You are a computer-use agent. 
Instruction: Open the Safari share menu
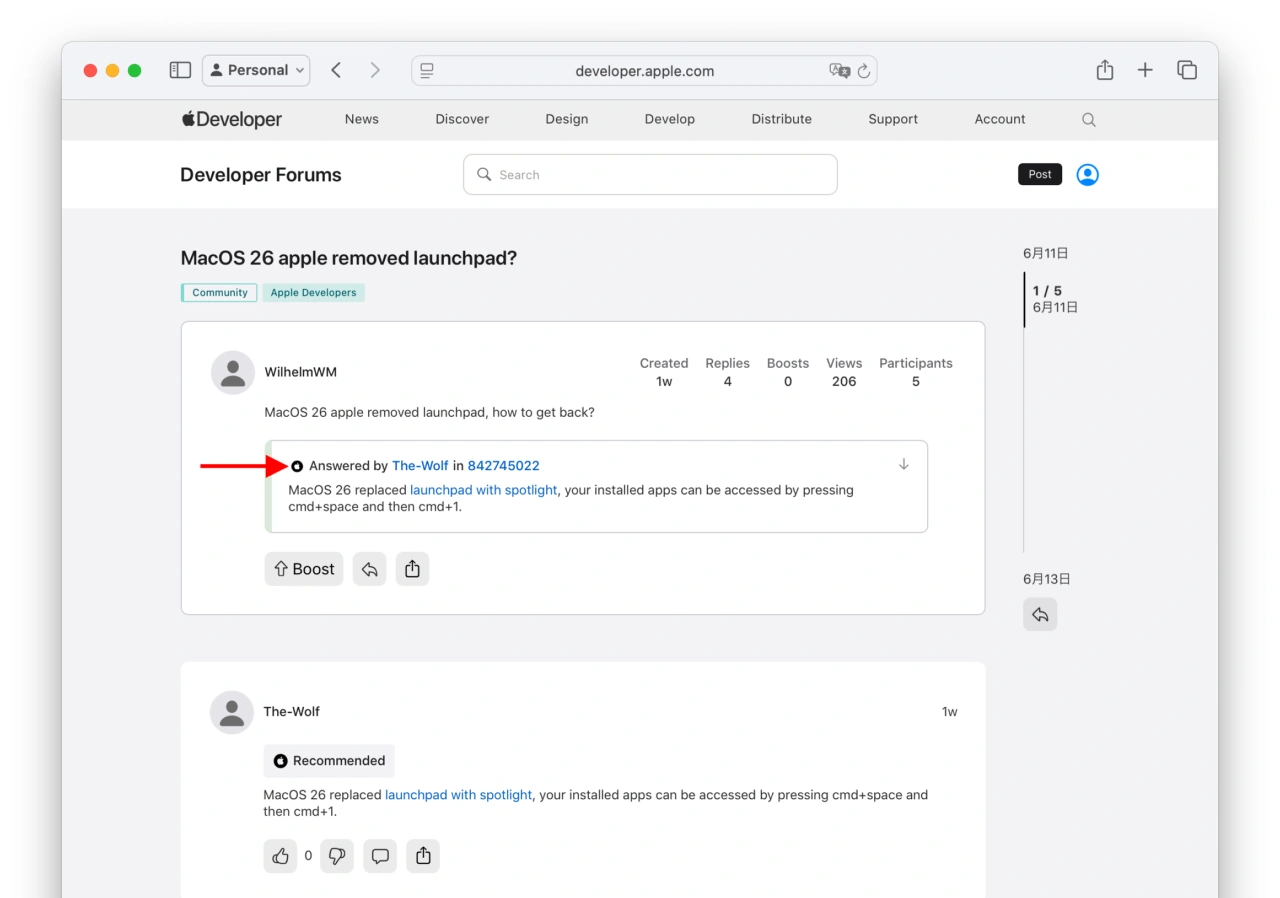click(1104, 70)
